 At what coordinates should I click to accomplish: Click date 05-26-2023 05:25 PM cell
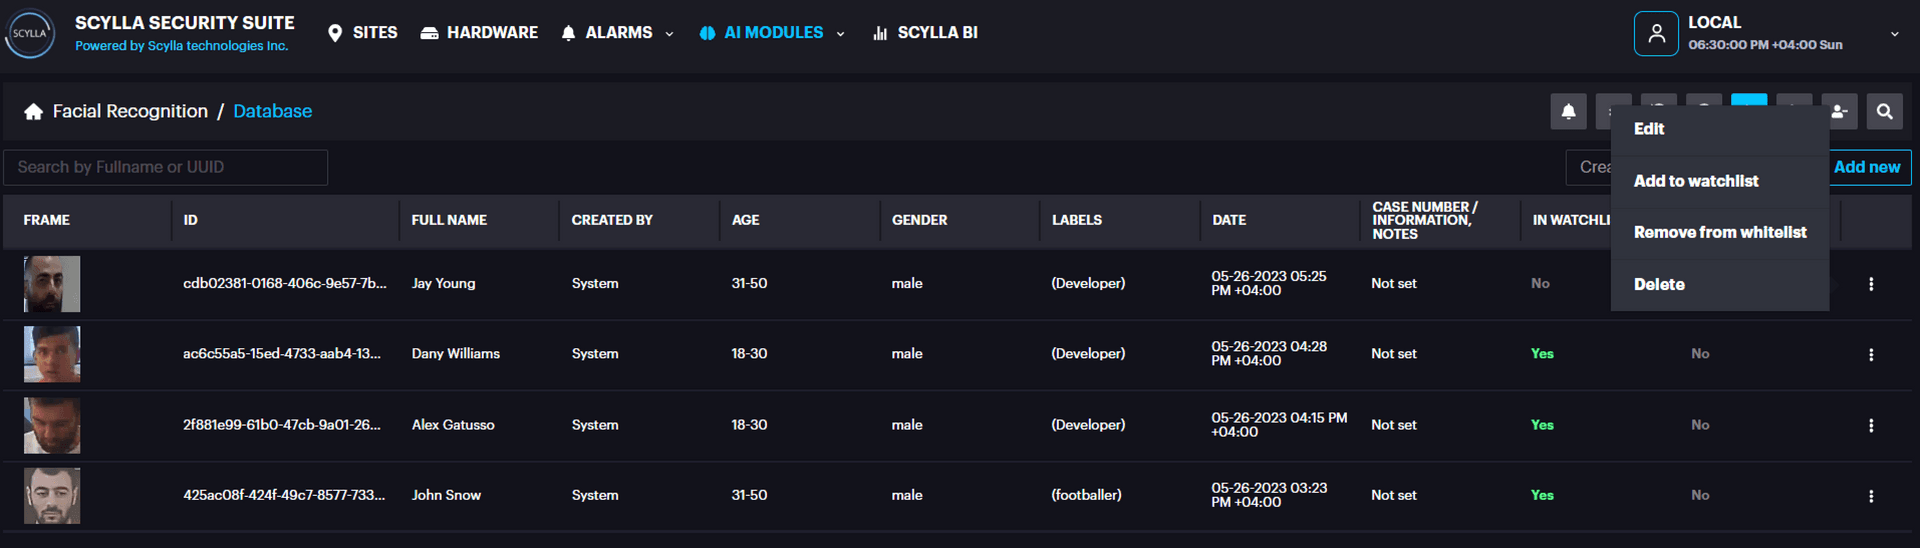(1268, 283)
